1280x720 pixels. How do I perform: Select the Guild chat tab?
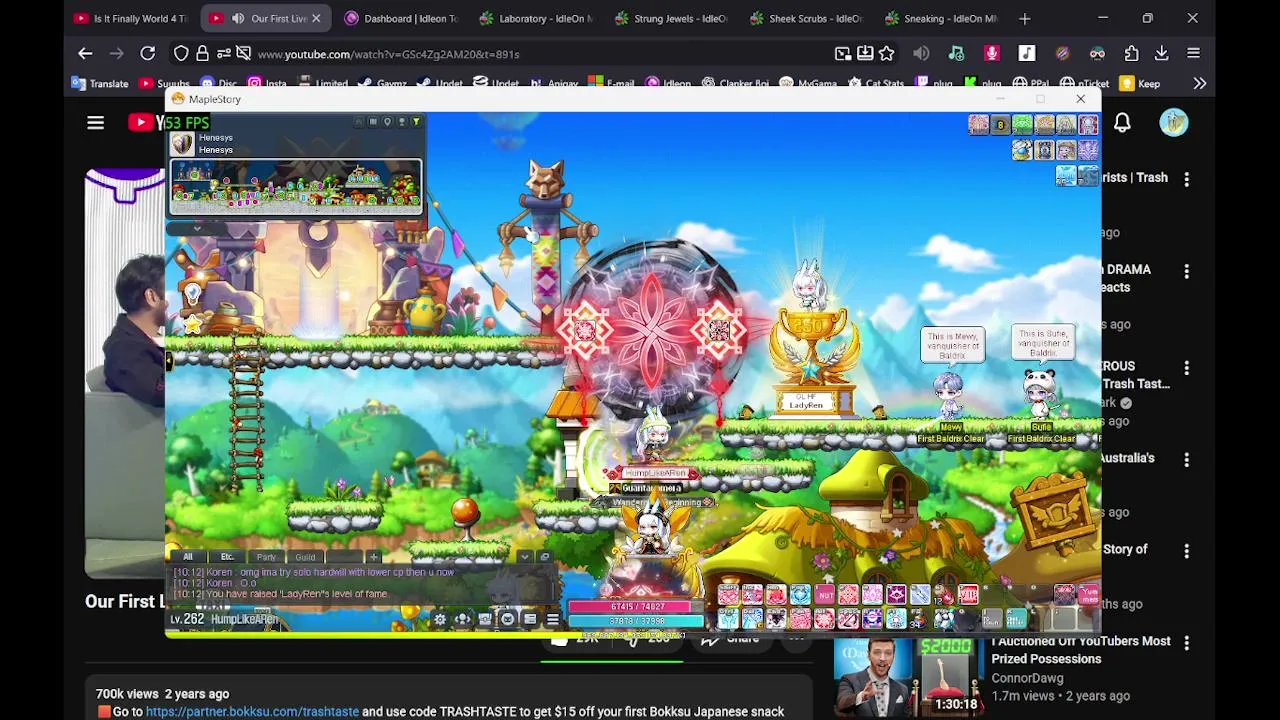(x=305, y=557)
